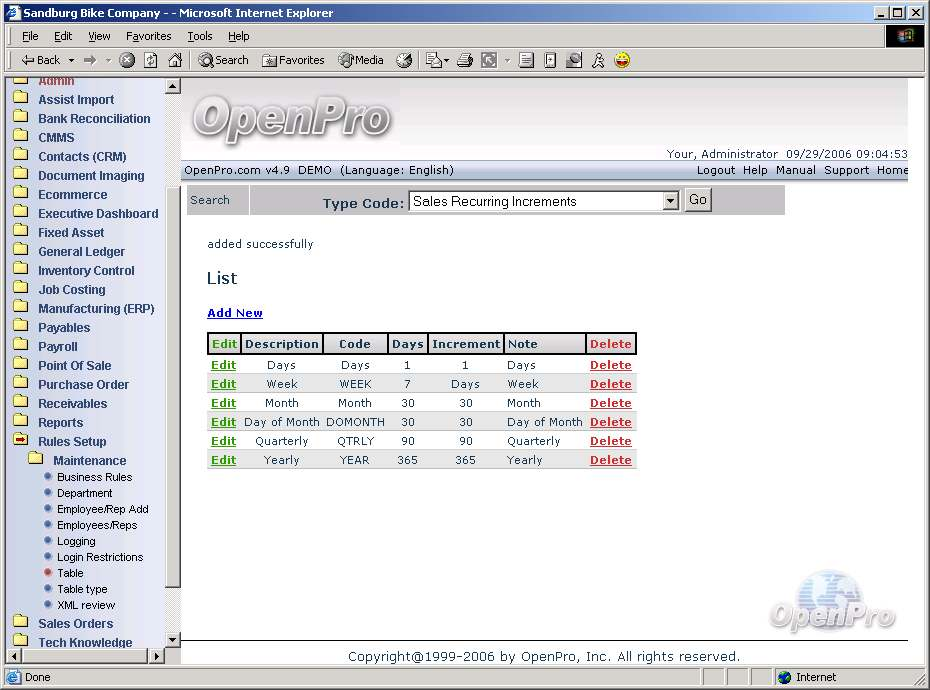Edit the Week row
930x690 pixels.
(x=223, y=384)
